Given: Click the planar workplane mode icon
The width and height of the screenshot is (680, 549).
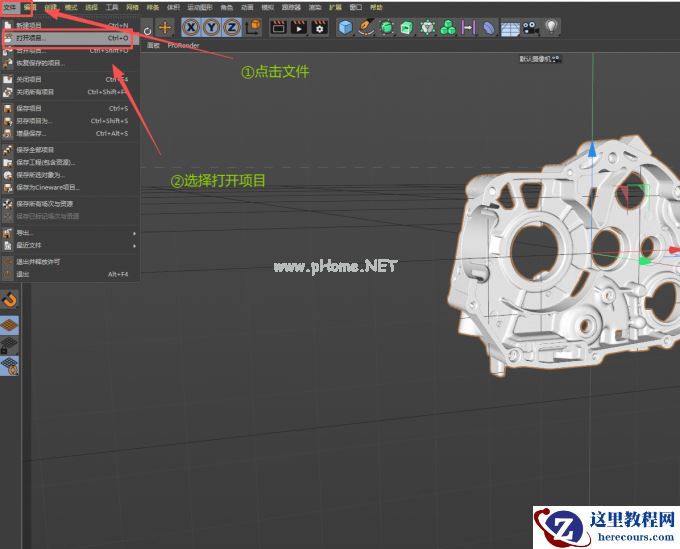Looking at the screenshot, I should pyautogui.click(x=9, y=366).
